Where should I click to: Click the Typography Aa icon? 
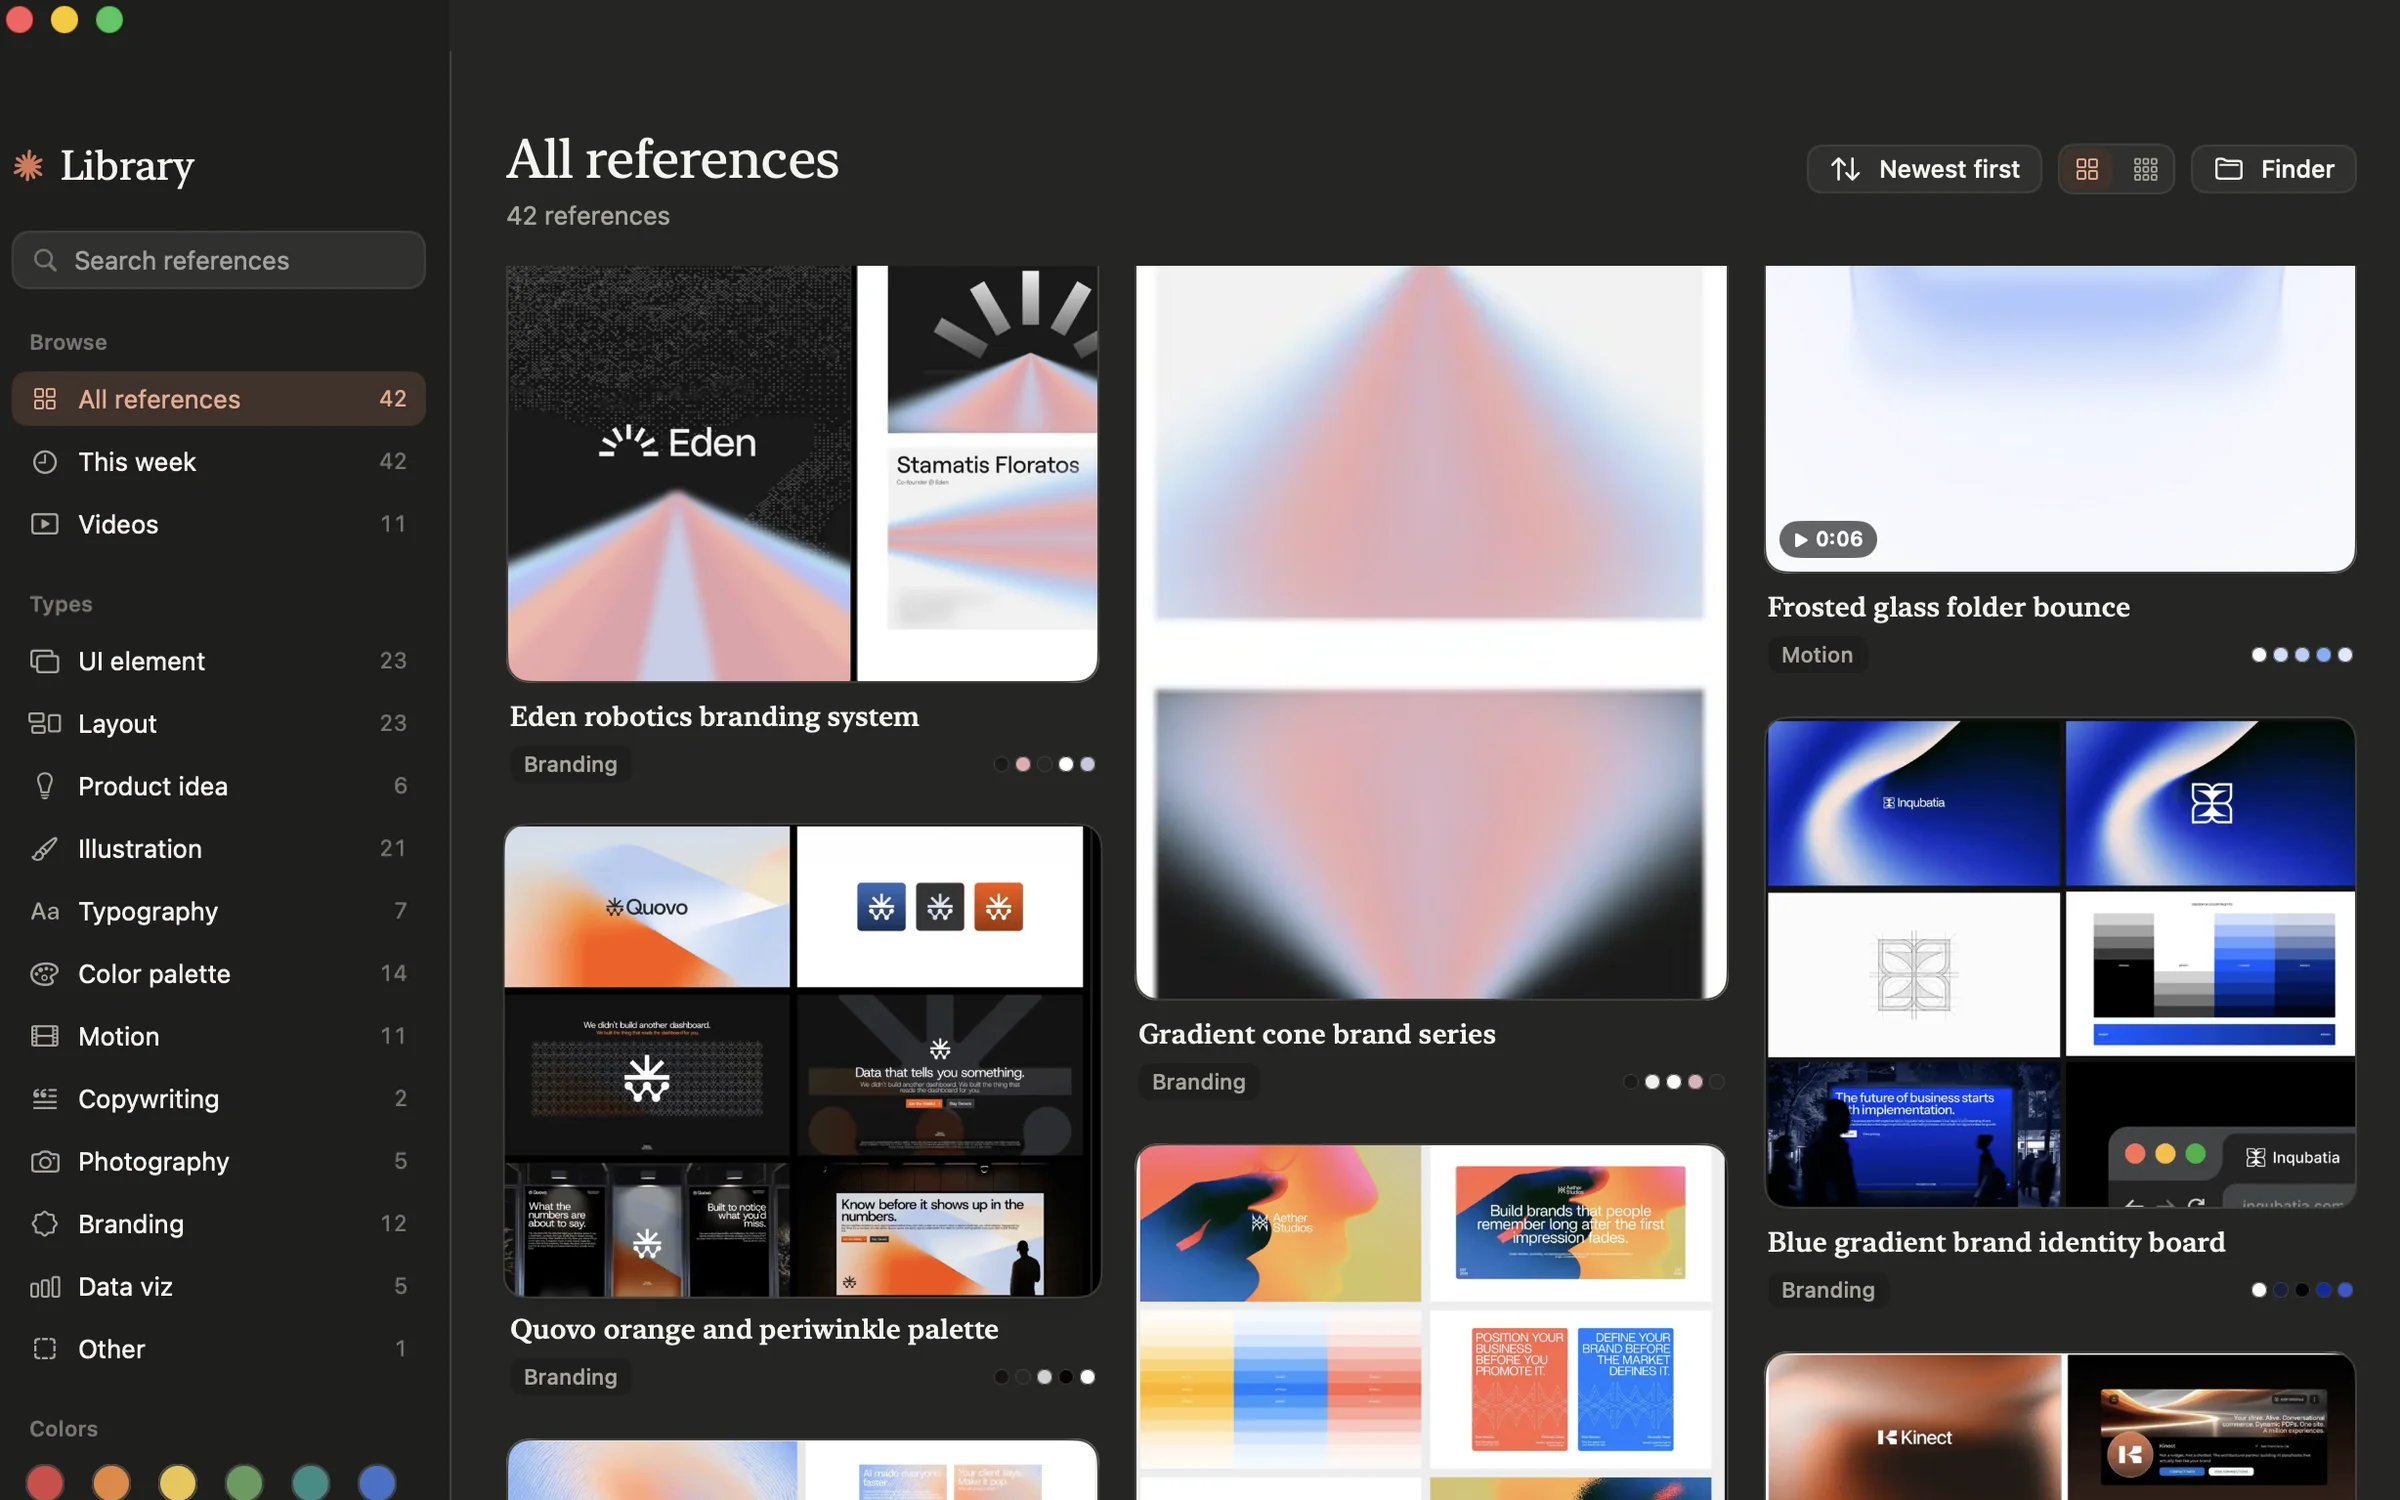coord(44,911)
